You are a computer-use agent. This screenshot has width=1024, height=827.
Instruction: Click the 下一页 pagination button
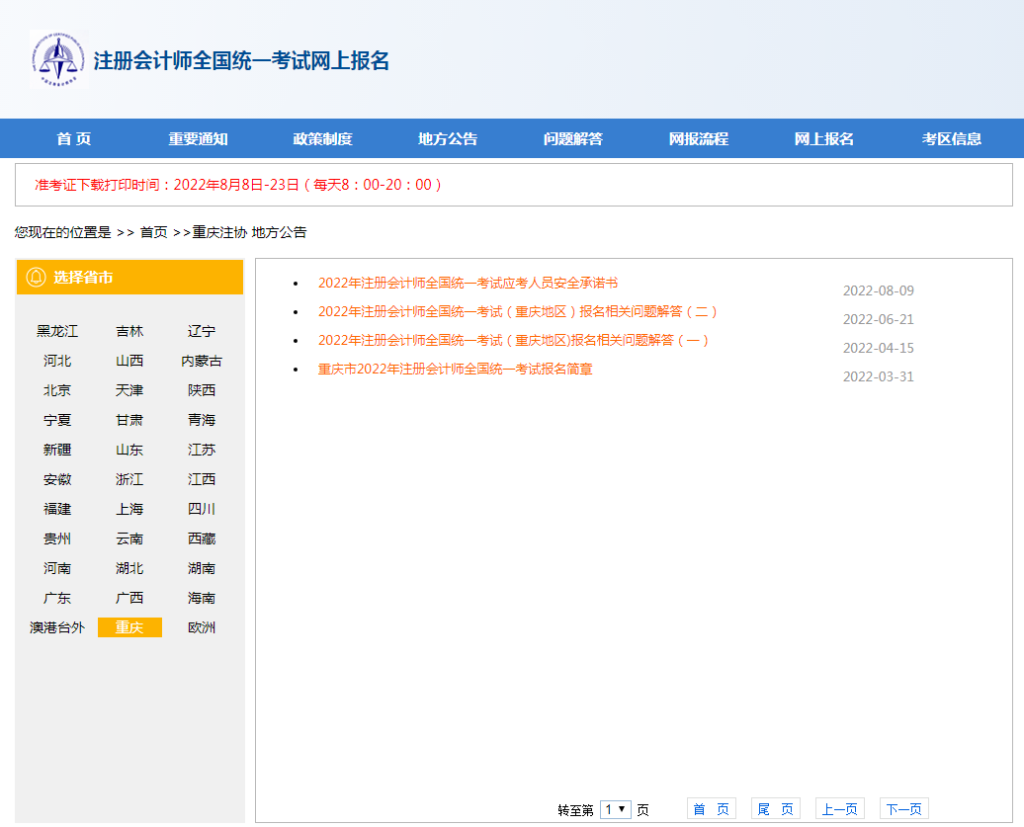pyautogui.click(x=903, y=808)
